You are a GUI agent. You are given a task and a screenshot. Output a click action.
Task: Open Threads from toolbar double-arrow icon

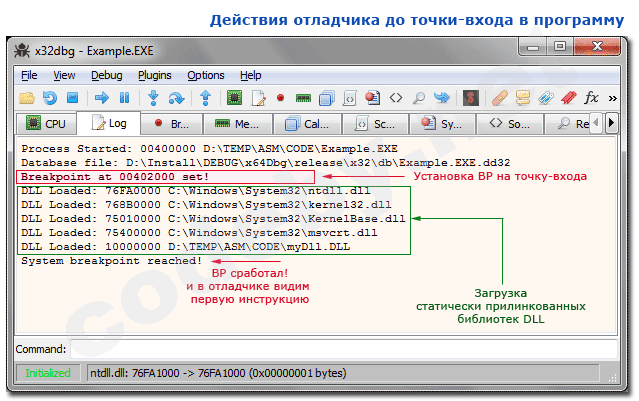point(442,98)
